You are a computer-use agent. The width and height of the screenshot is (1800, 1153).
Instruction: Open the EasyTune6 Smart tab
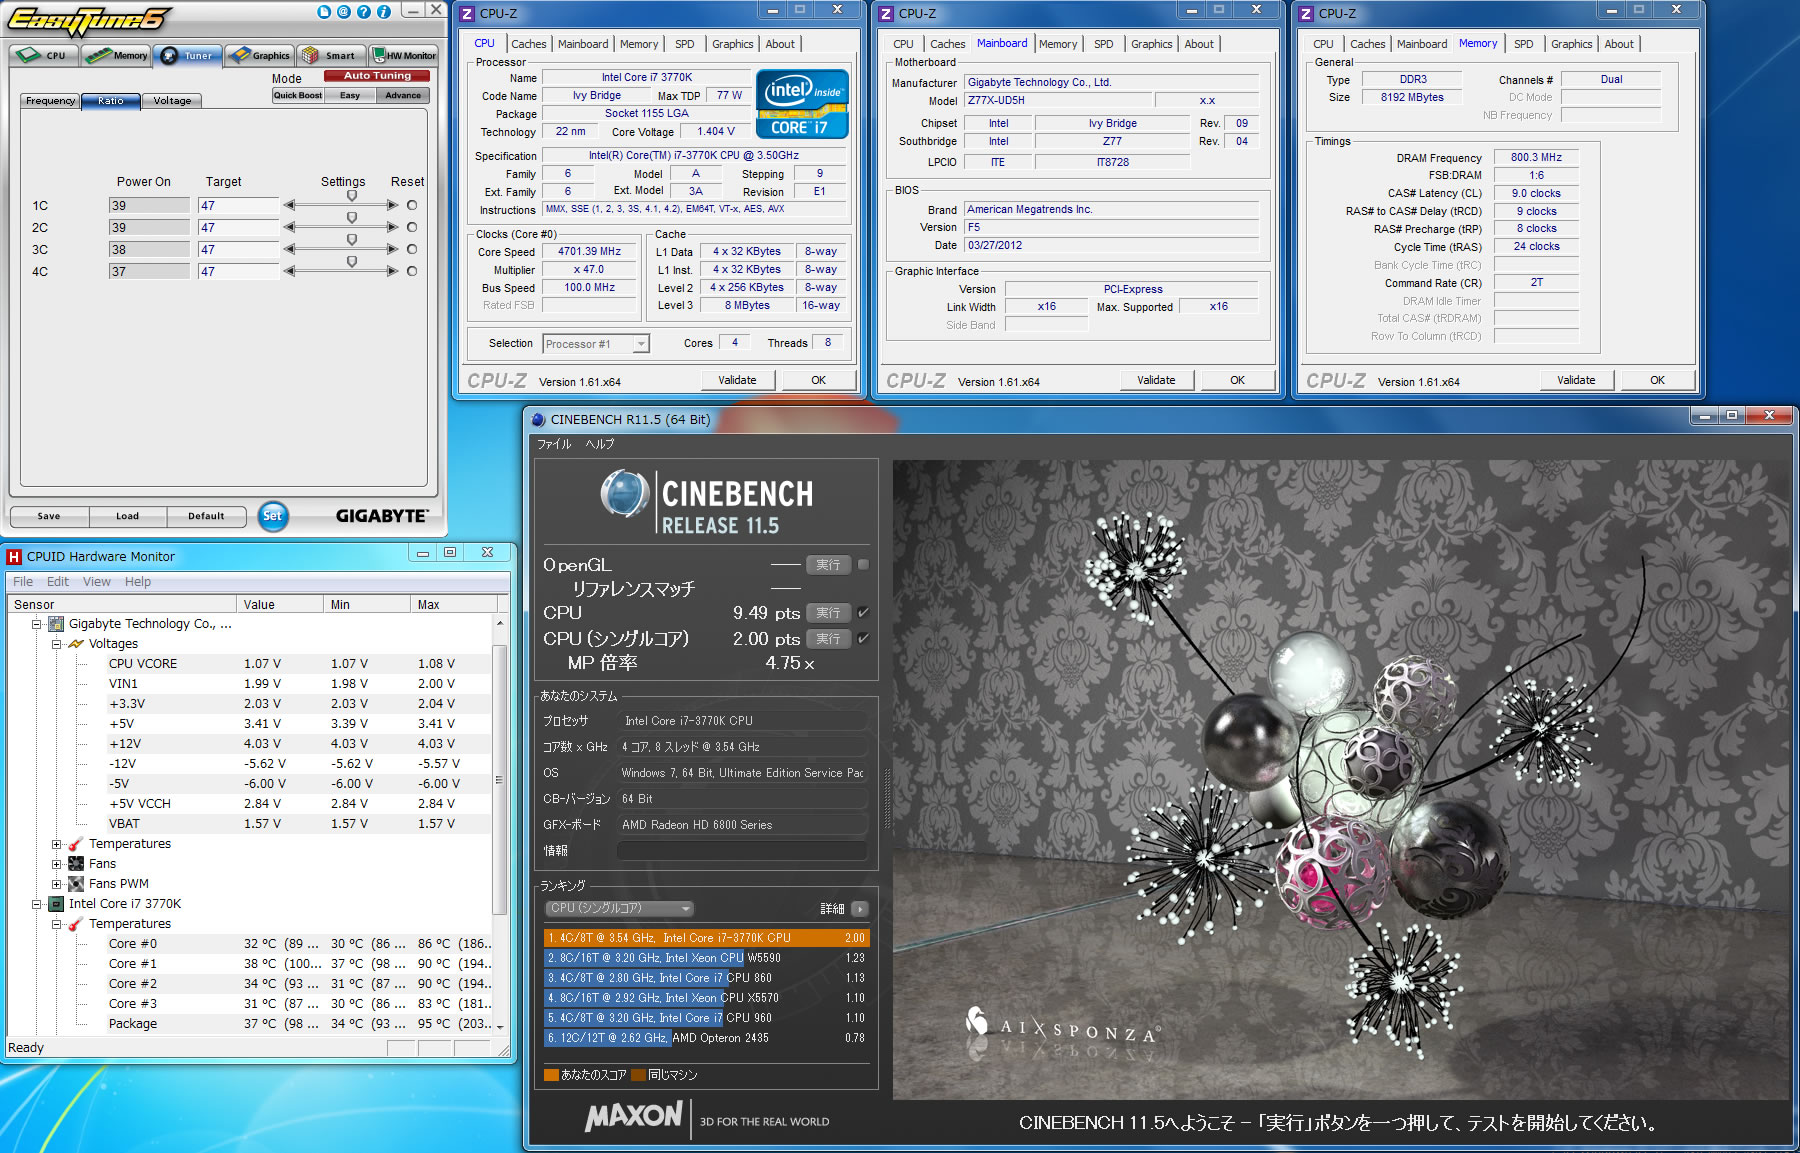coord(331,55)
